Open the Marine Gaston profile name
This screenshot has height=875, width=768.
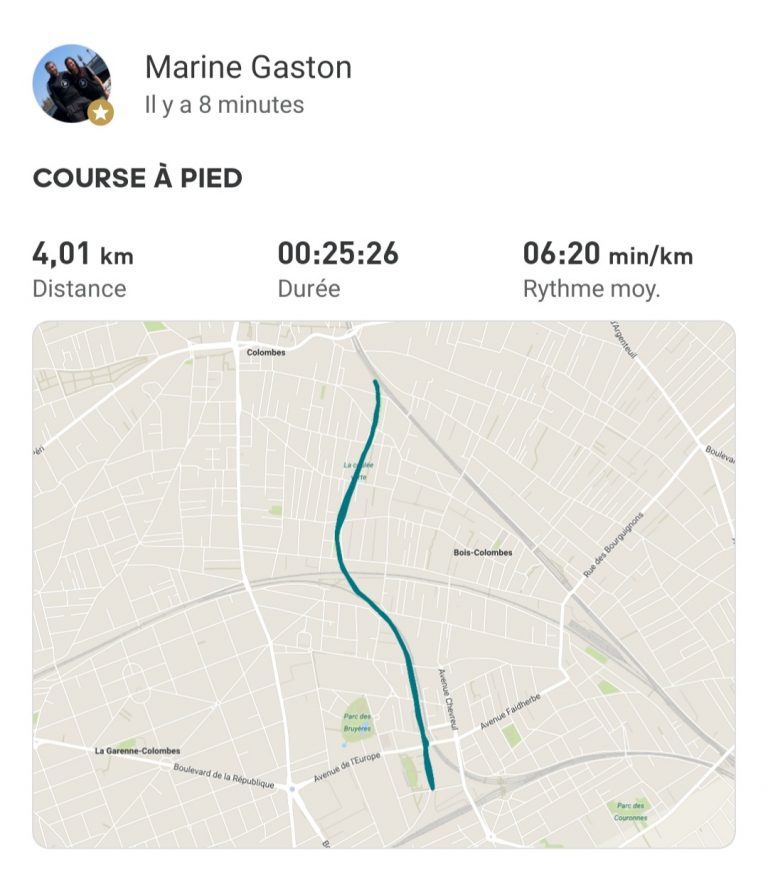click(x=248, y=68)
